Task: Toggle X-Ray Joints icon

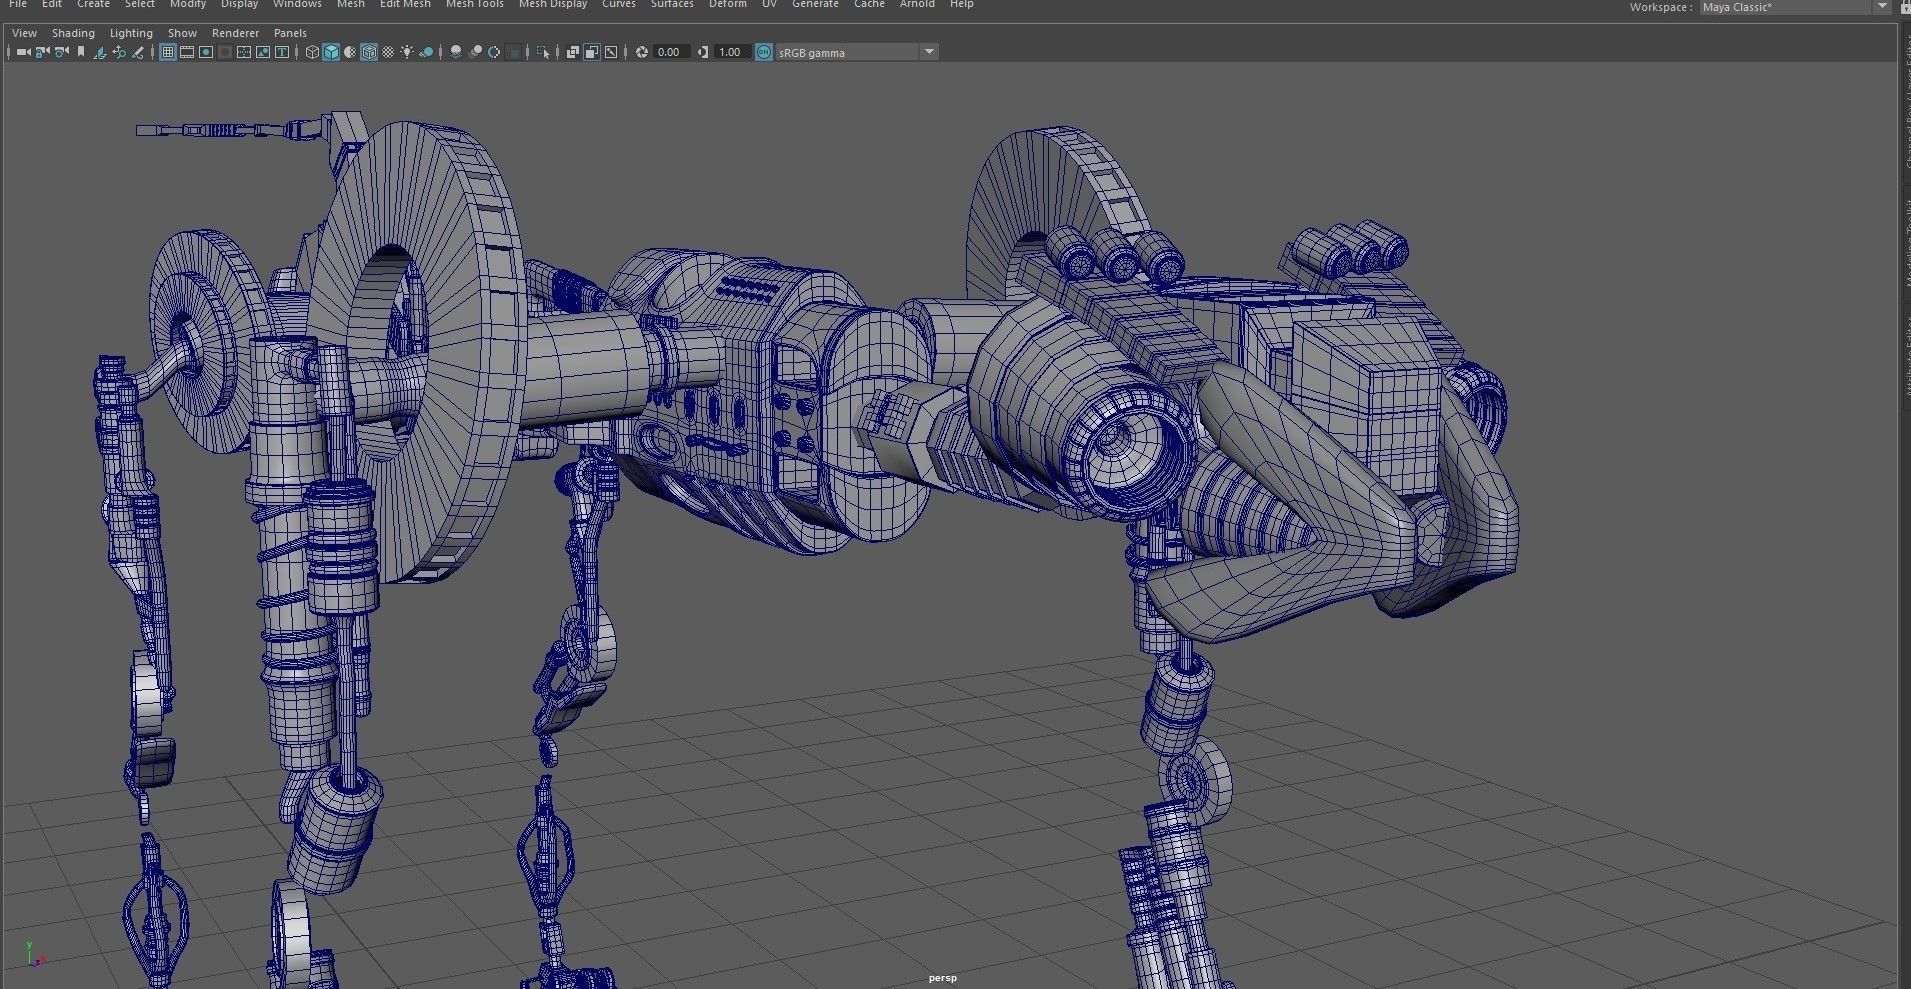Action: point(611,52)
